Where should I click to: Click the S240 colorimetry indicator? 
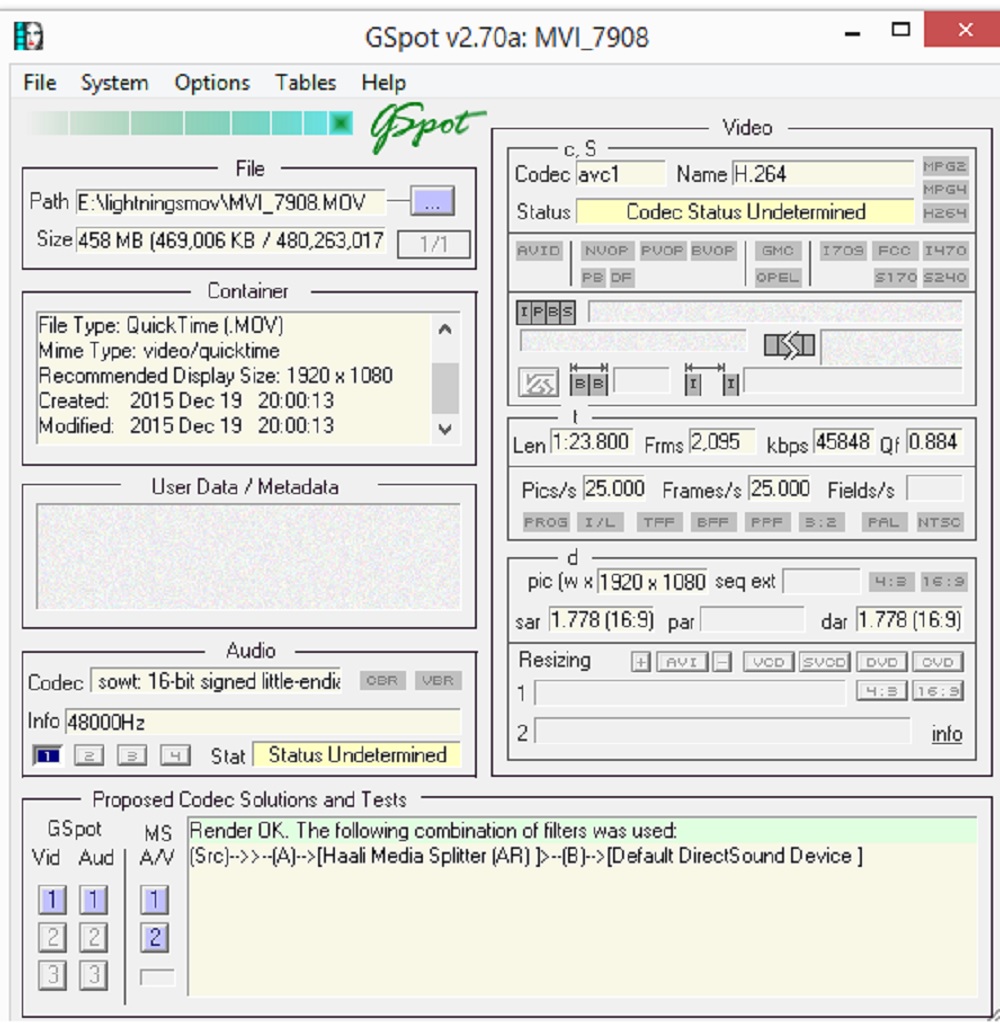coord(945,278)
